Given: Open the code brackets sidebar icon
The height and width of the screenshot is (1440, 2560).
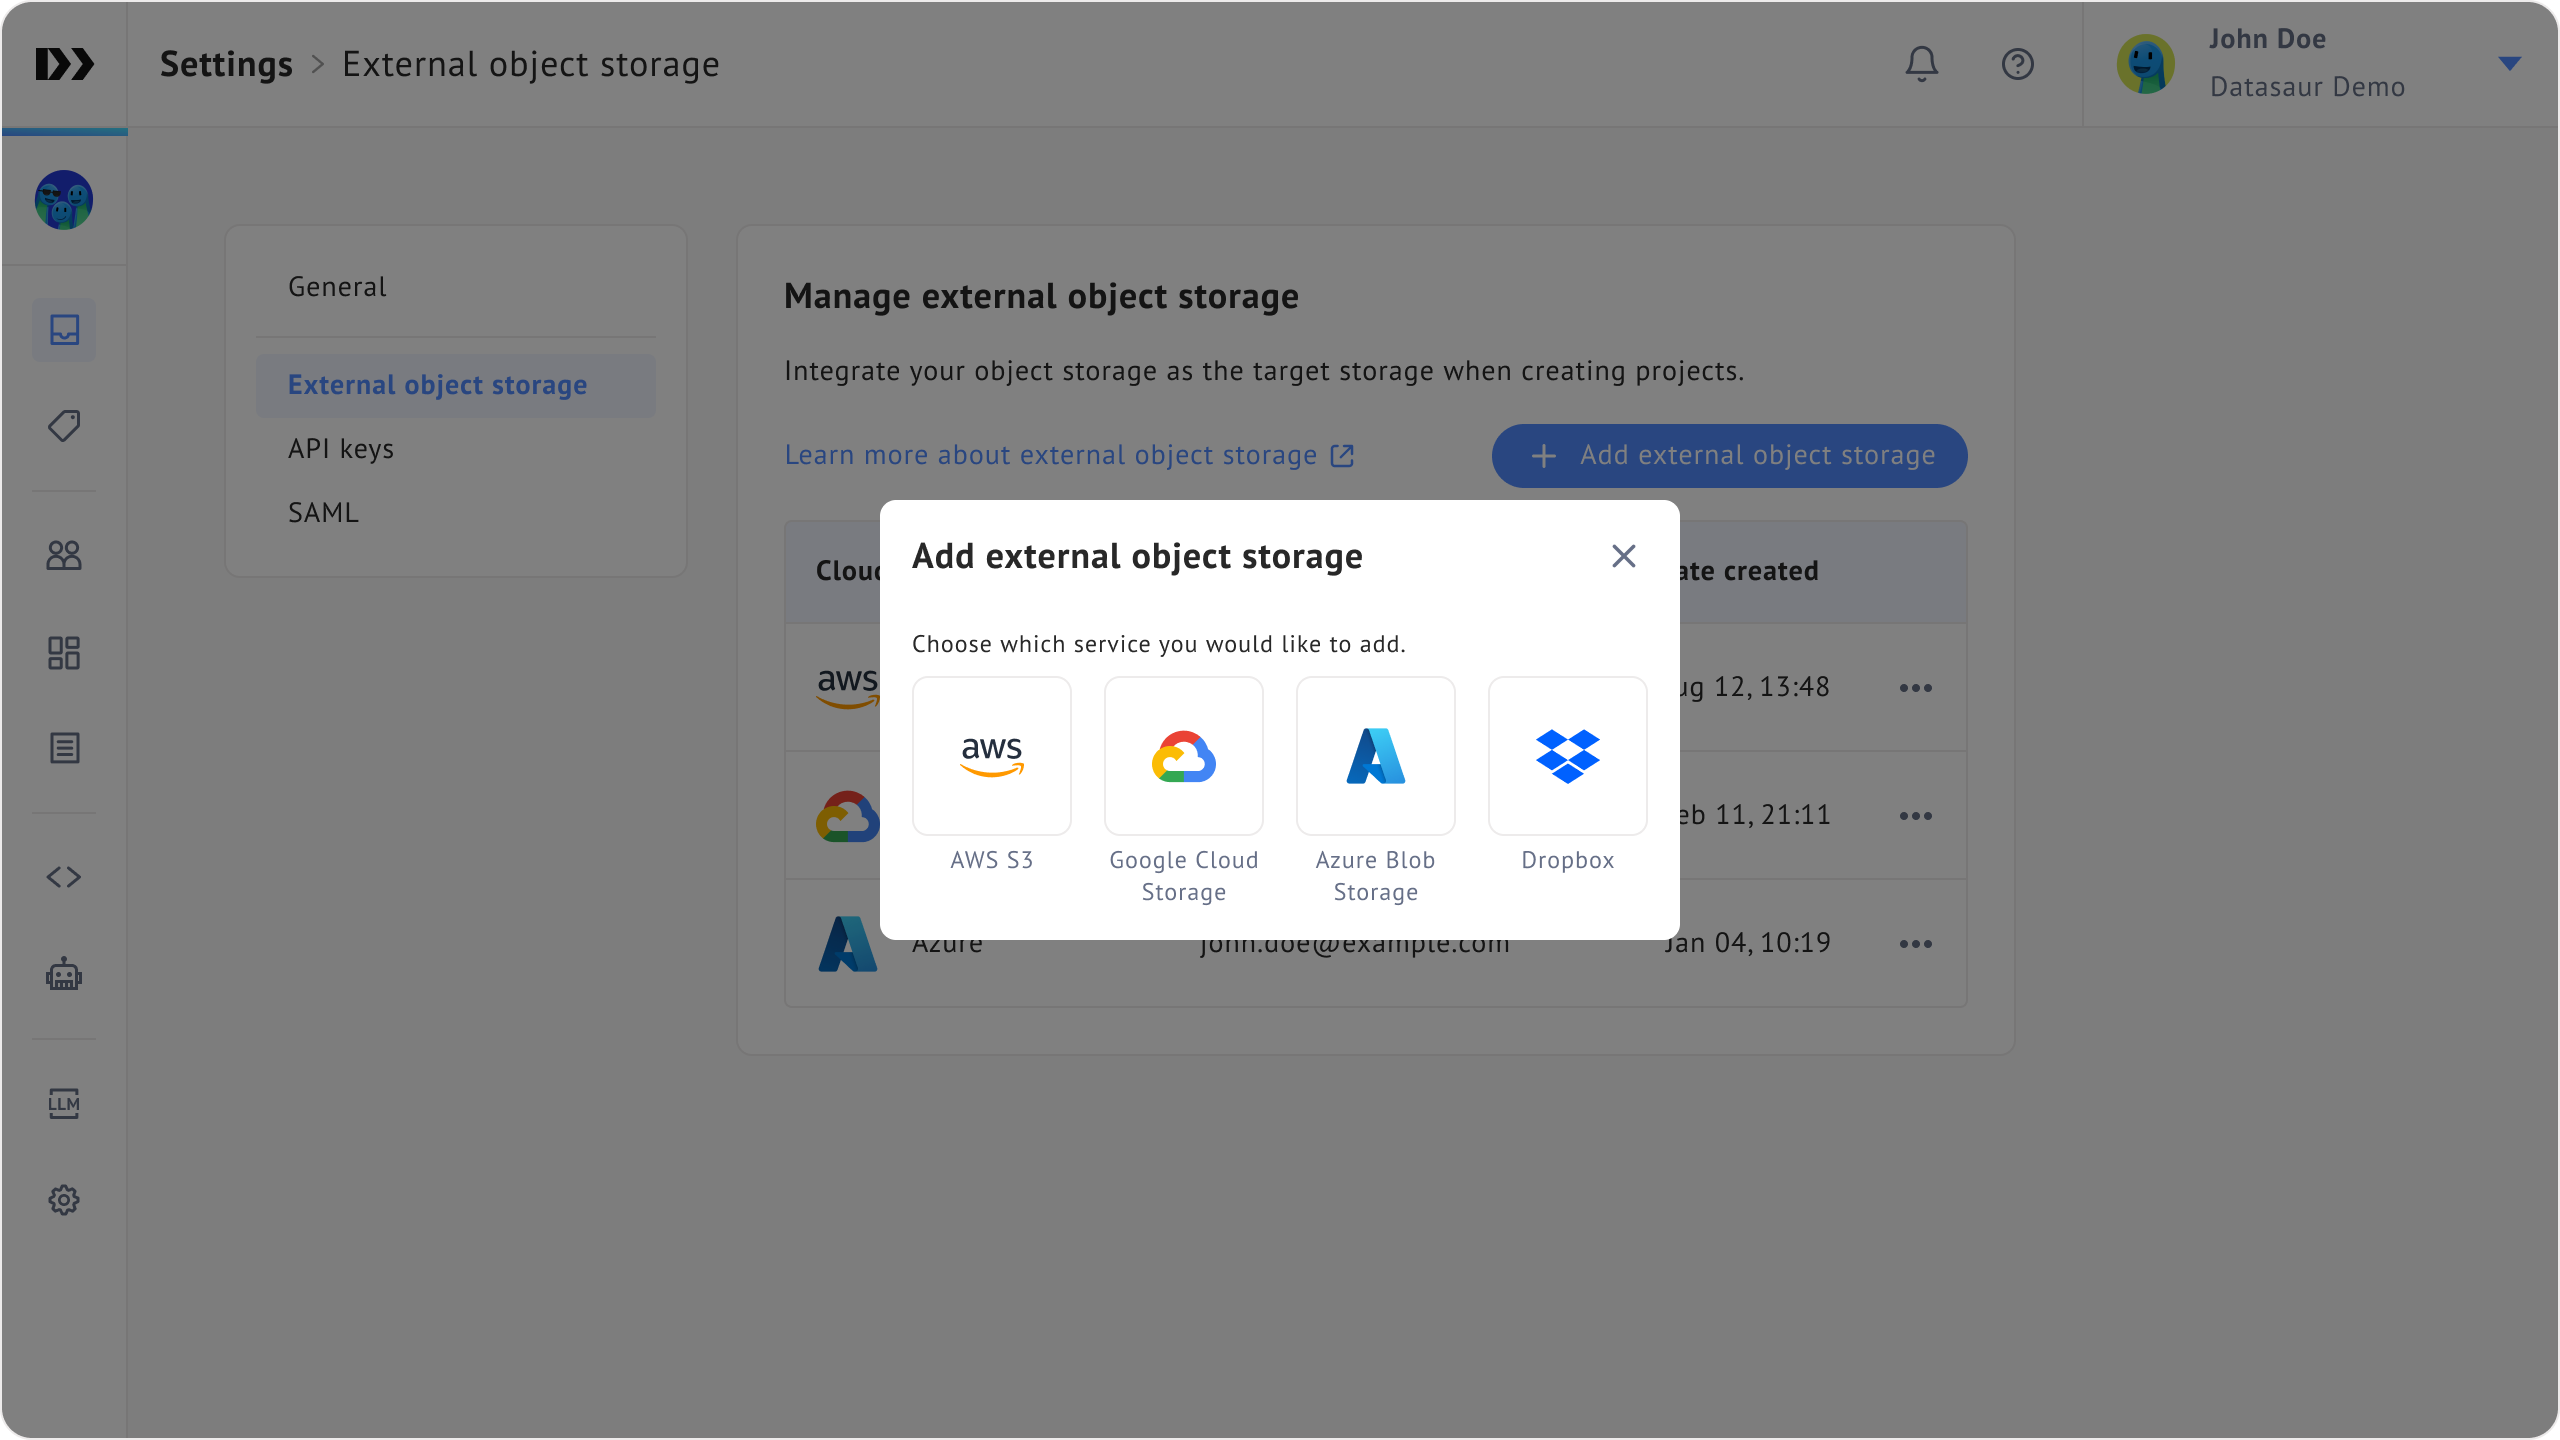Looking at the screenshot, I should click(x=64, y=877).
